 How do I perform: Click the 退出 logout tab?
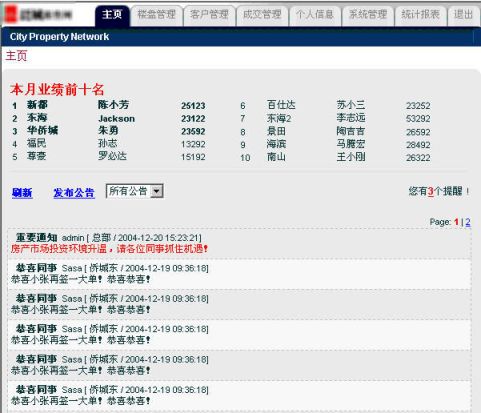pos(464,15)
